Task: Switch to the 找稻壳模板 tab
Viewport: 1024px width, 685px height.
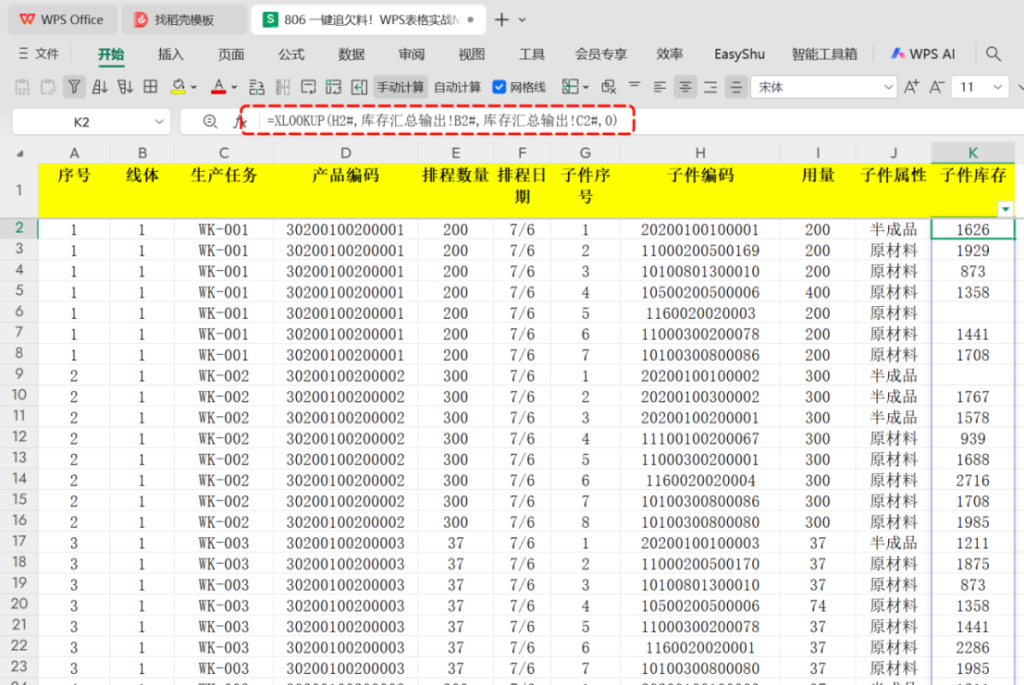Action: tap(184, 20)
